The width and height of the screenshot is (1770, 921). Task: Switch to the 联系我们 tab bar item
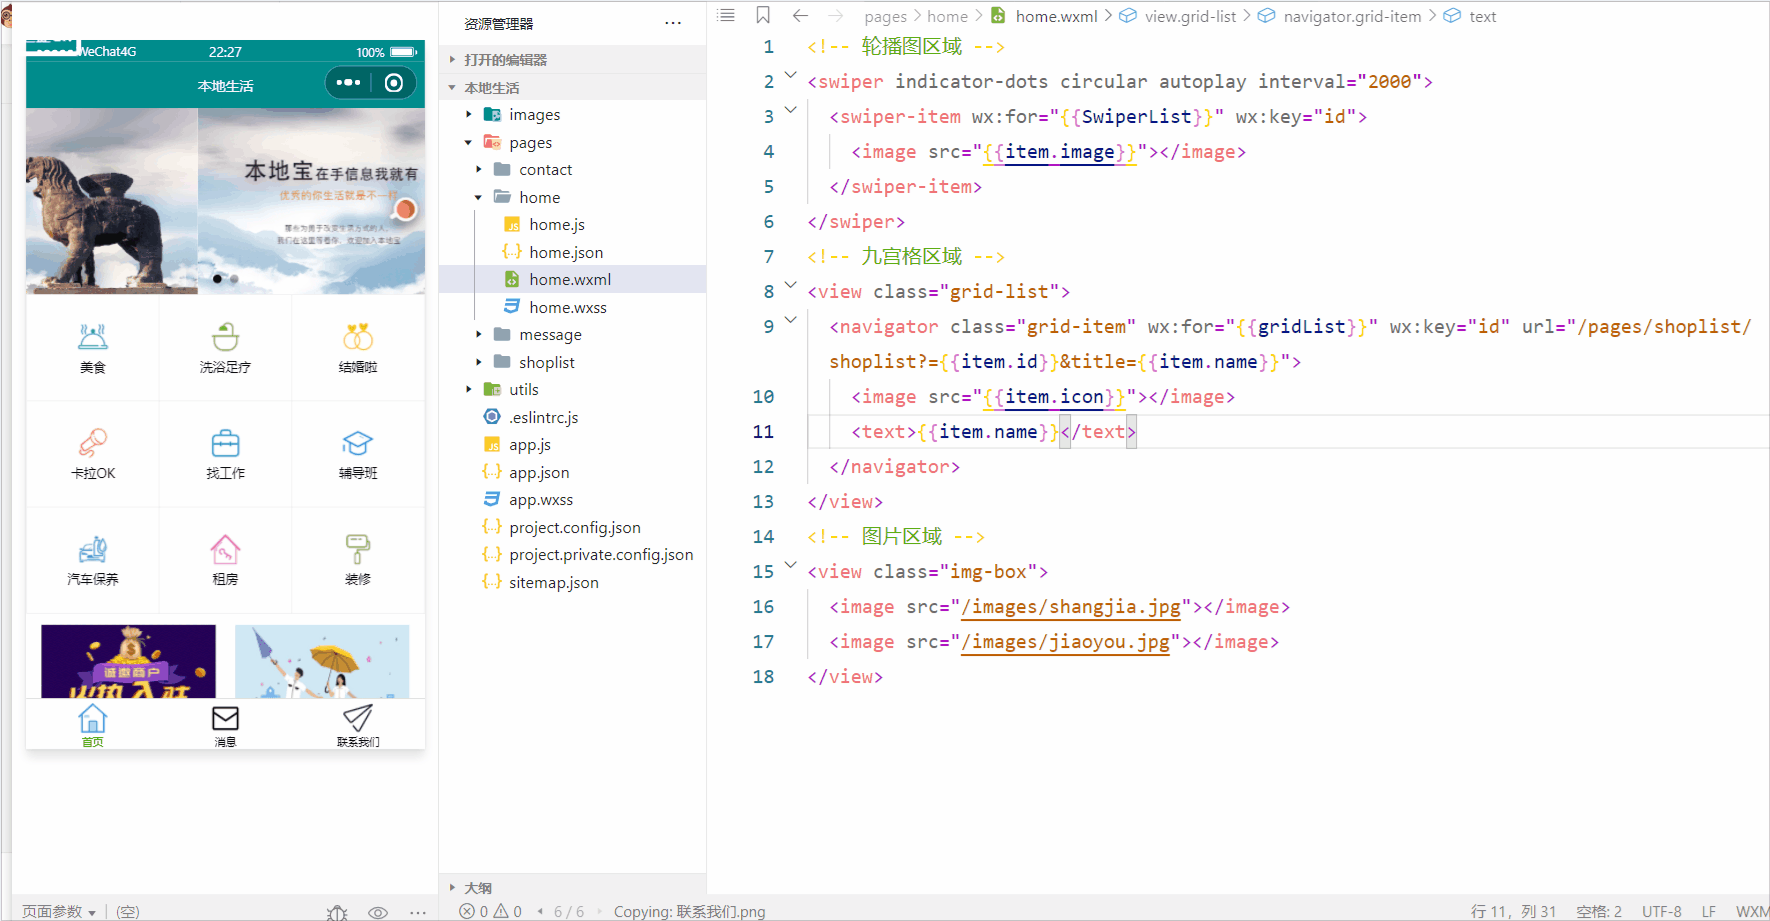(358, 725)
